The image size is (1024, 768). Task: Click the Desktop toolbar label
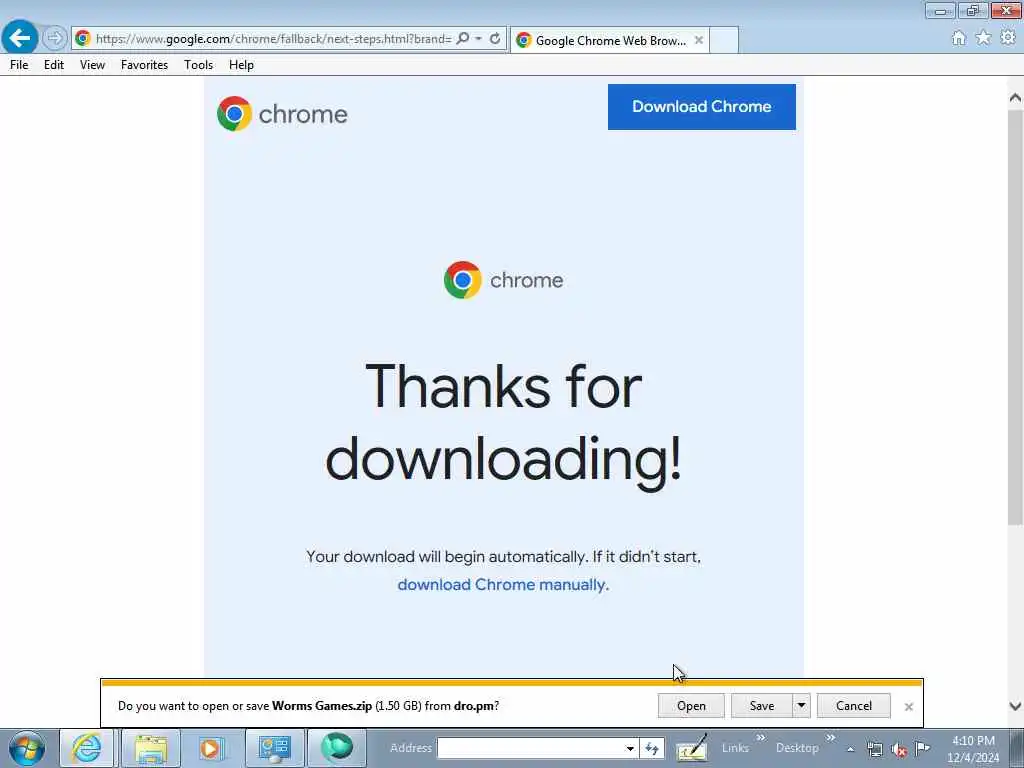click(x=797, y=748)
